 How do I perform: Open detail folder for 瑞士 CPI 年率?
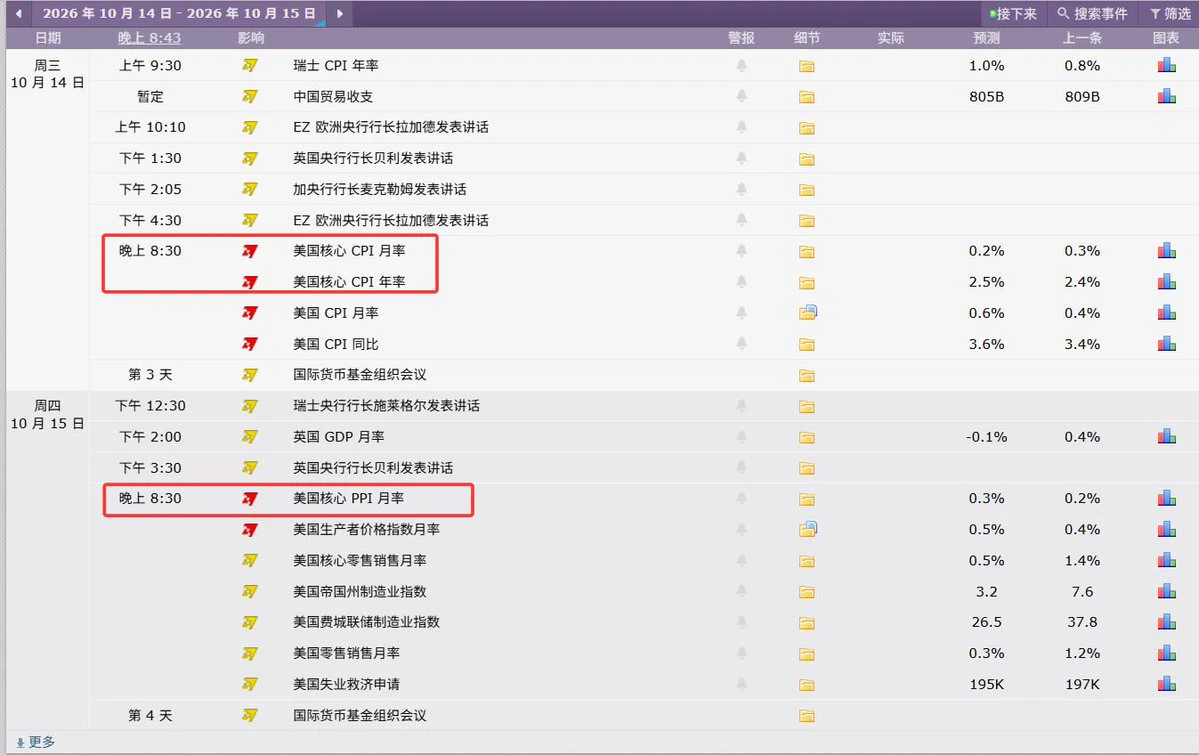807,67
